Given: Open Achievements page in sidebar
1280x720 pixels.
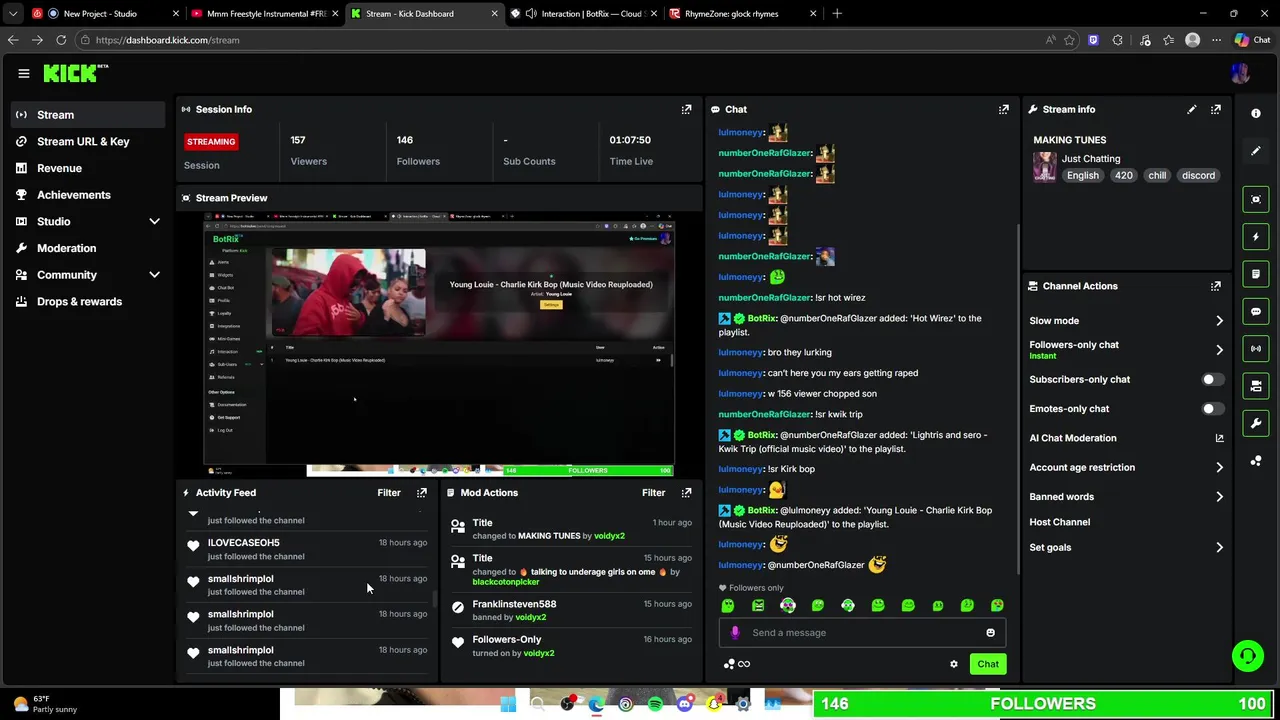Looking at the screenshot, I should coord(88,194).
